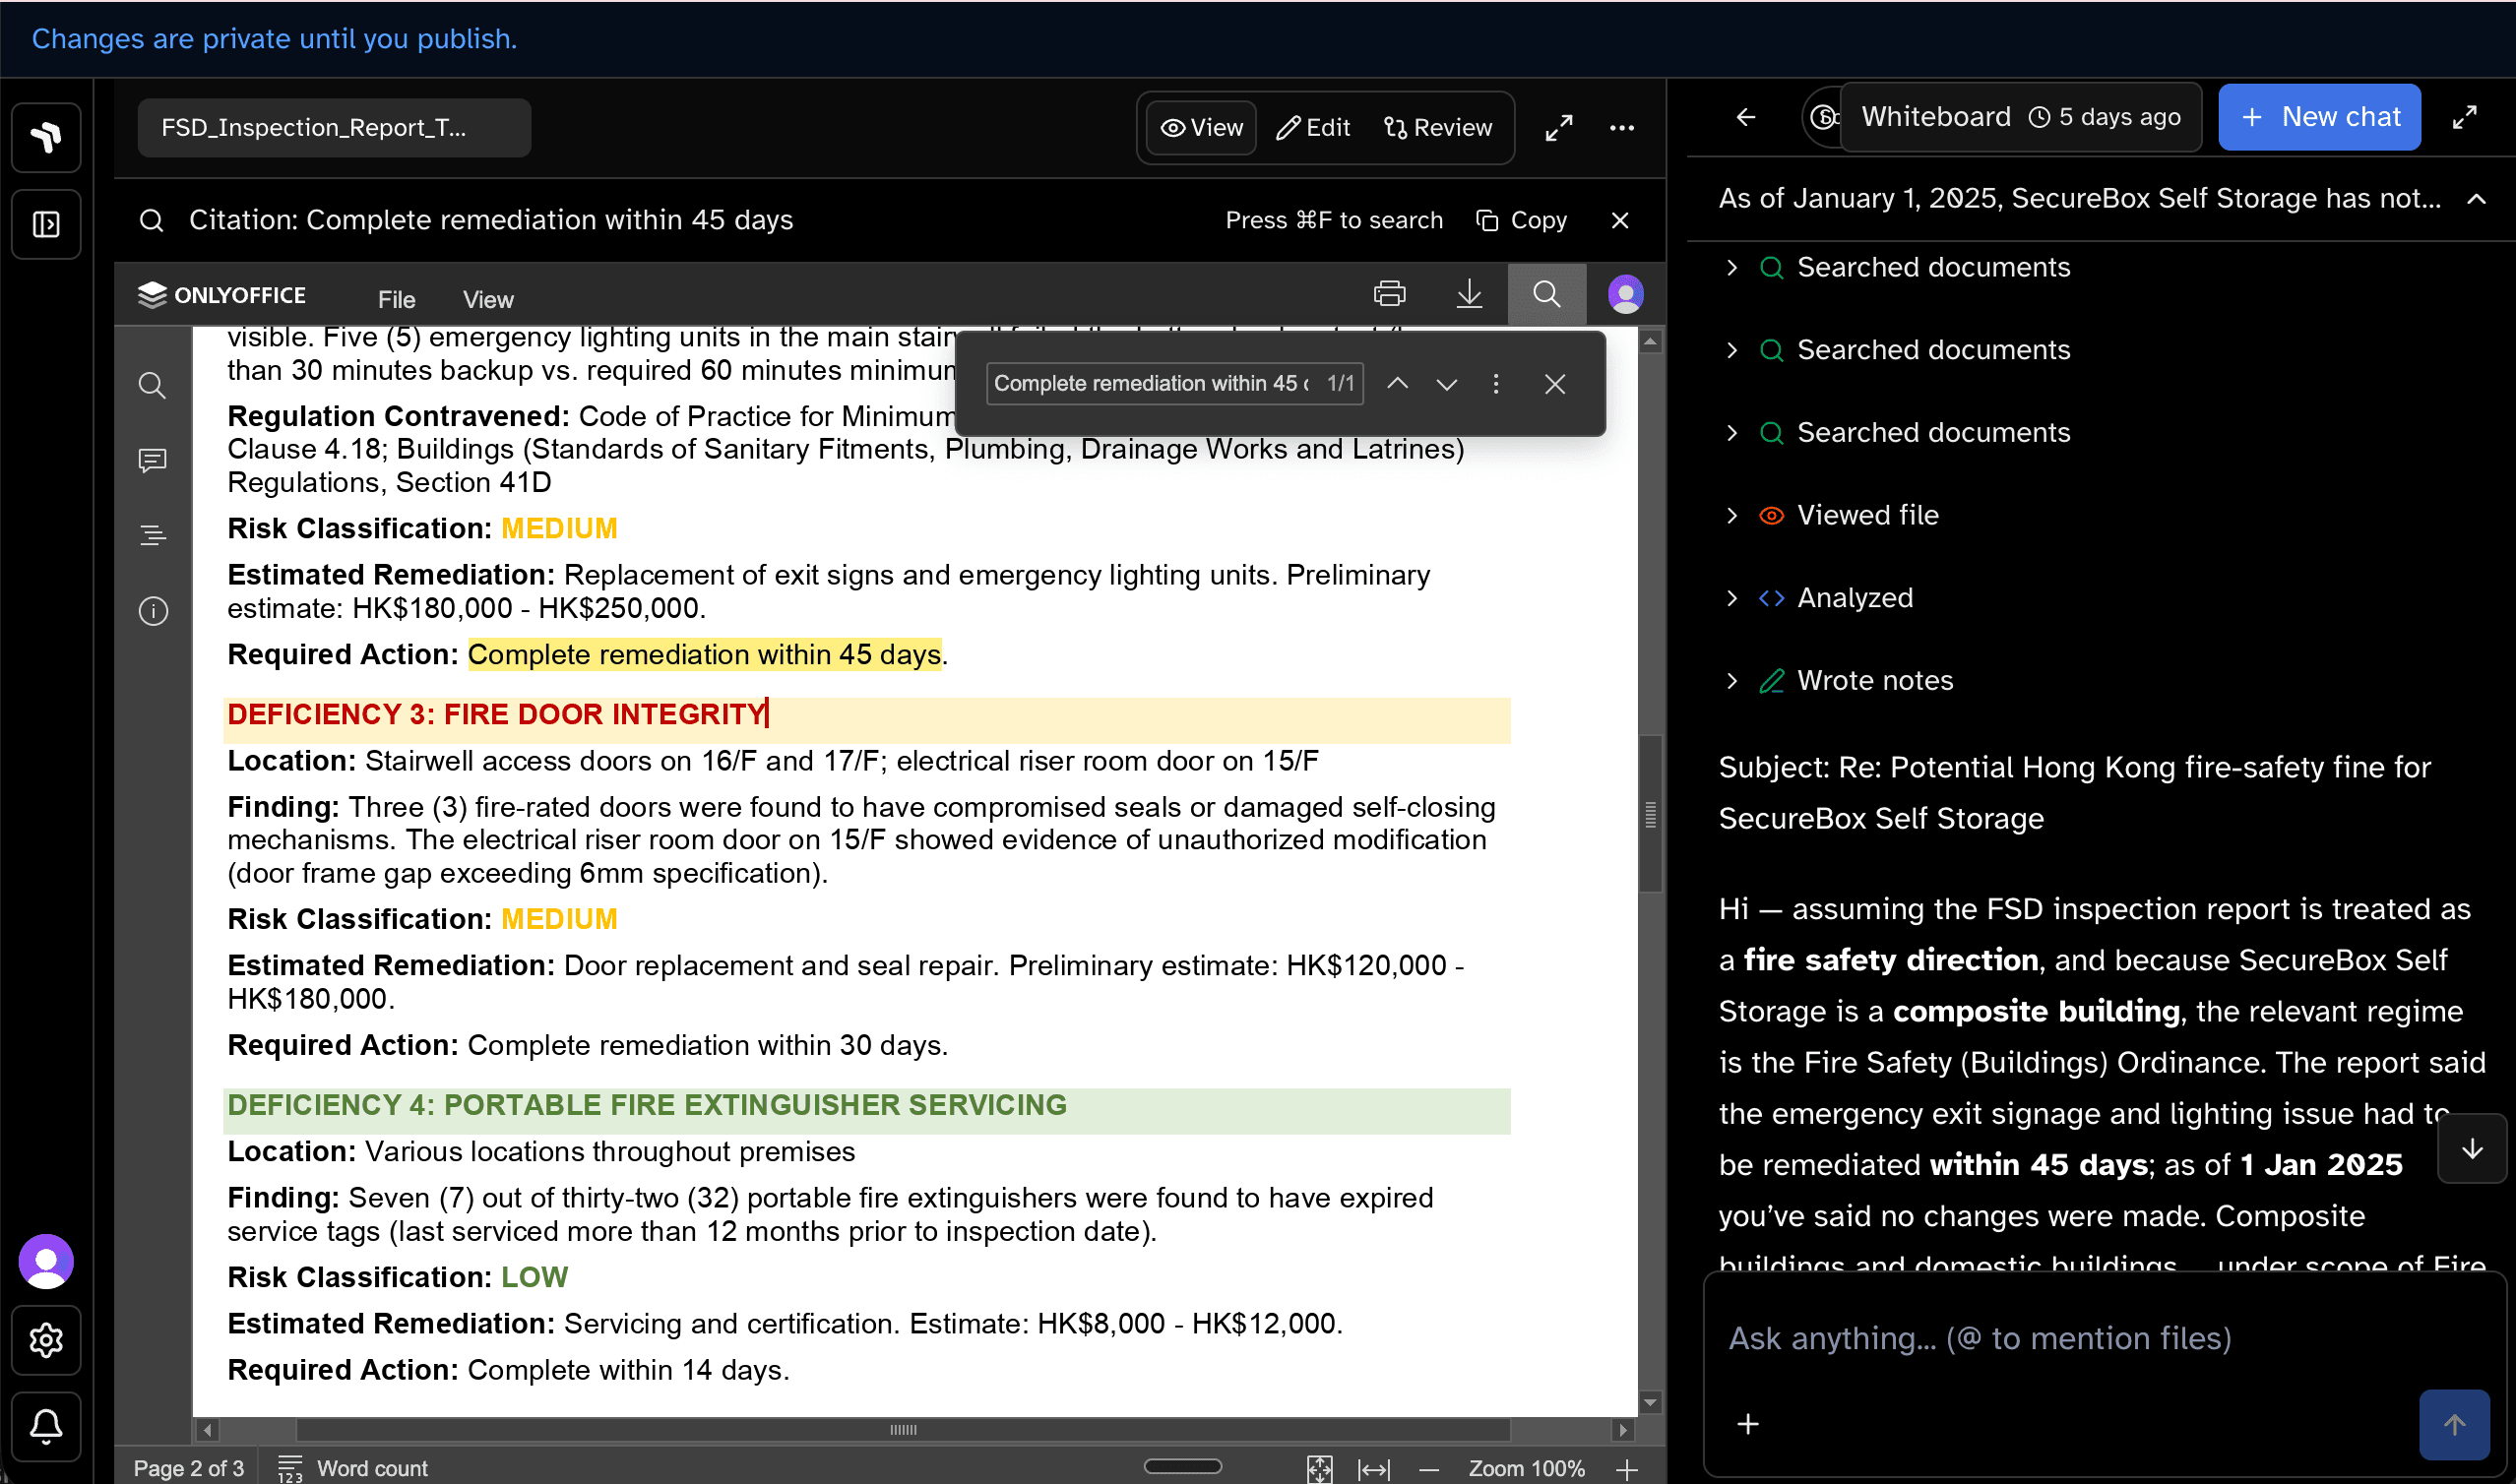
Task: Go to next search result arrow
Action: tap(1446, 384)
